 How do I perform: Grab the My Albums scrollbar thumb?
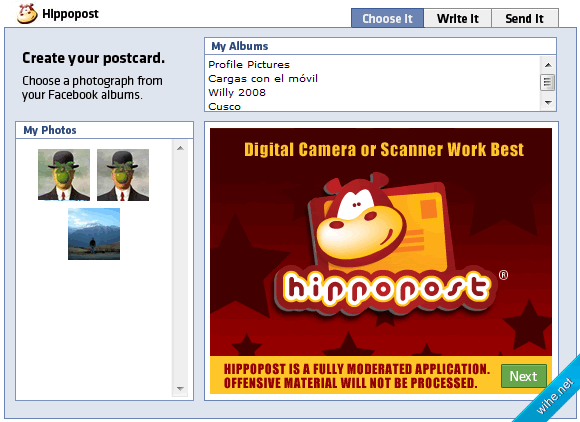547,82
